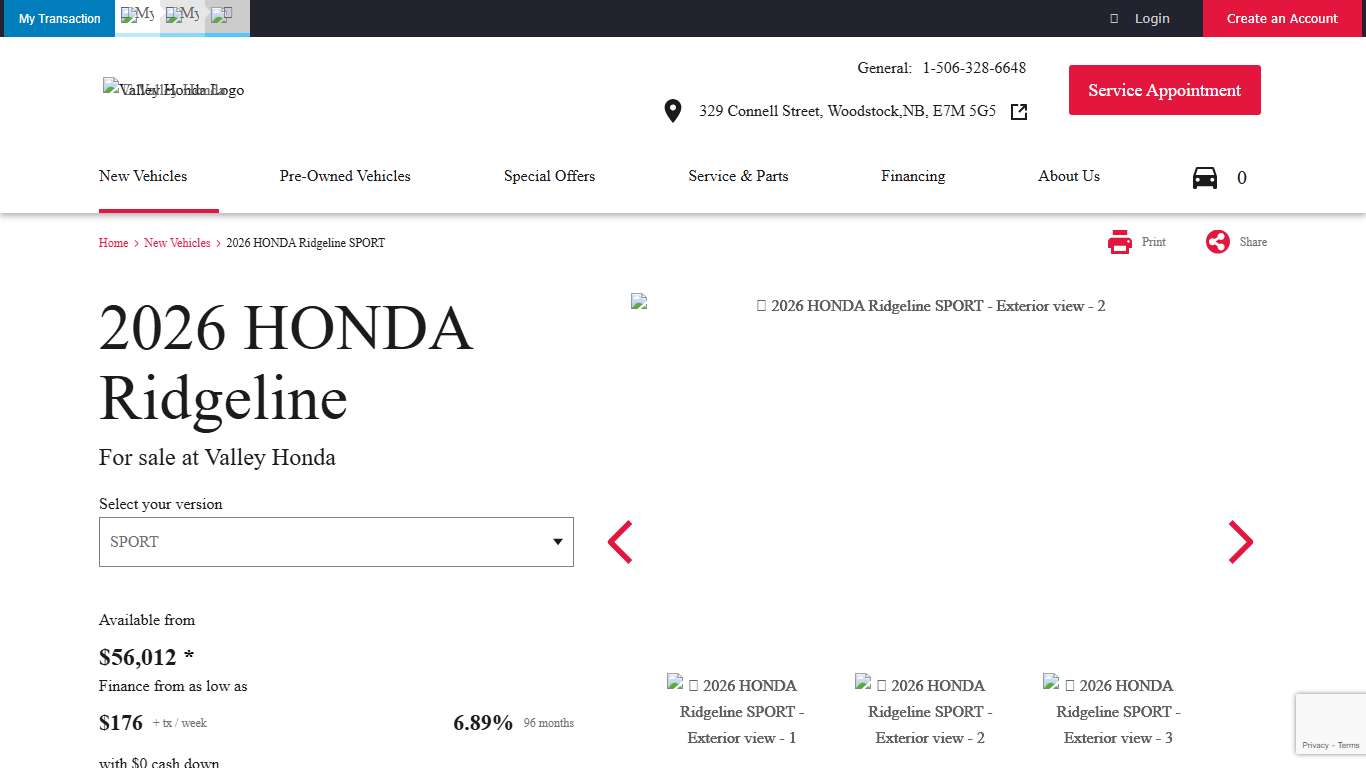Go to previous photo with left chevron
The image size is (1366, 768).
(620, 542)
